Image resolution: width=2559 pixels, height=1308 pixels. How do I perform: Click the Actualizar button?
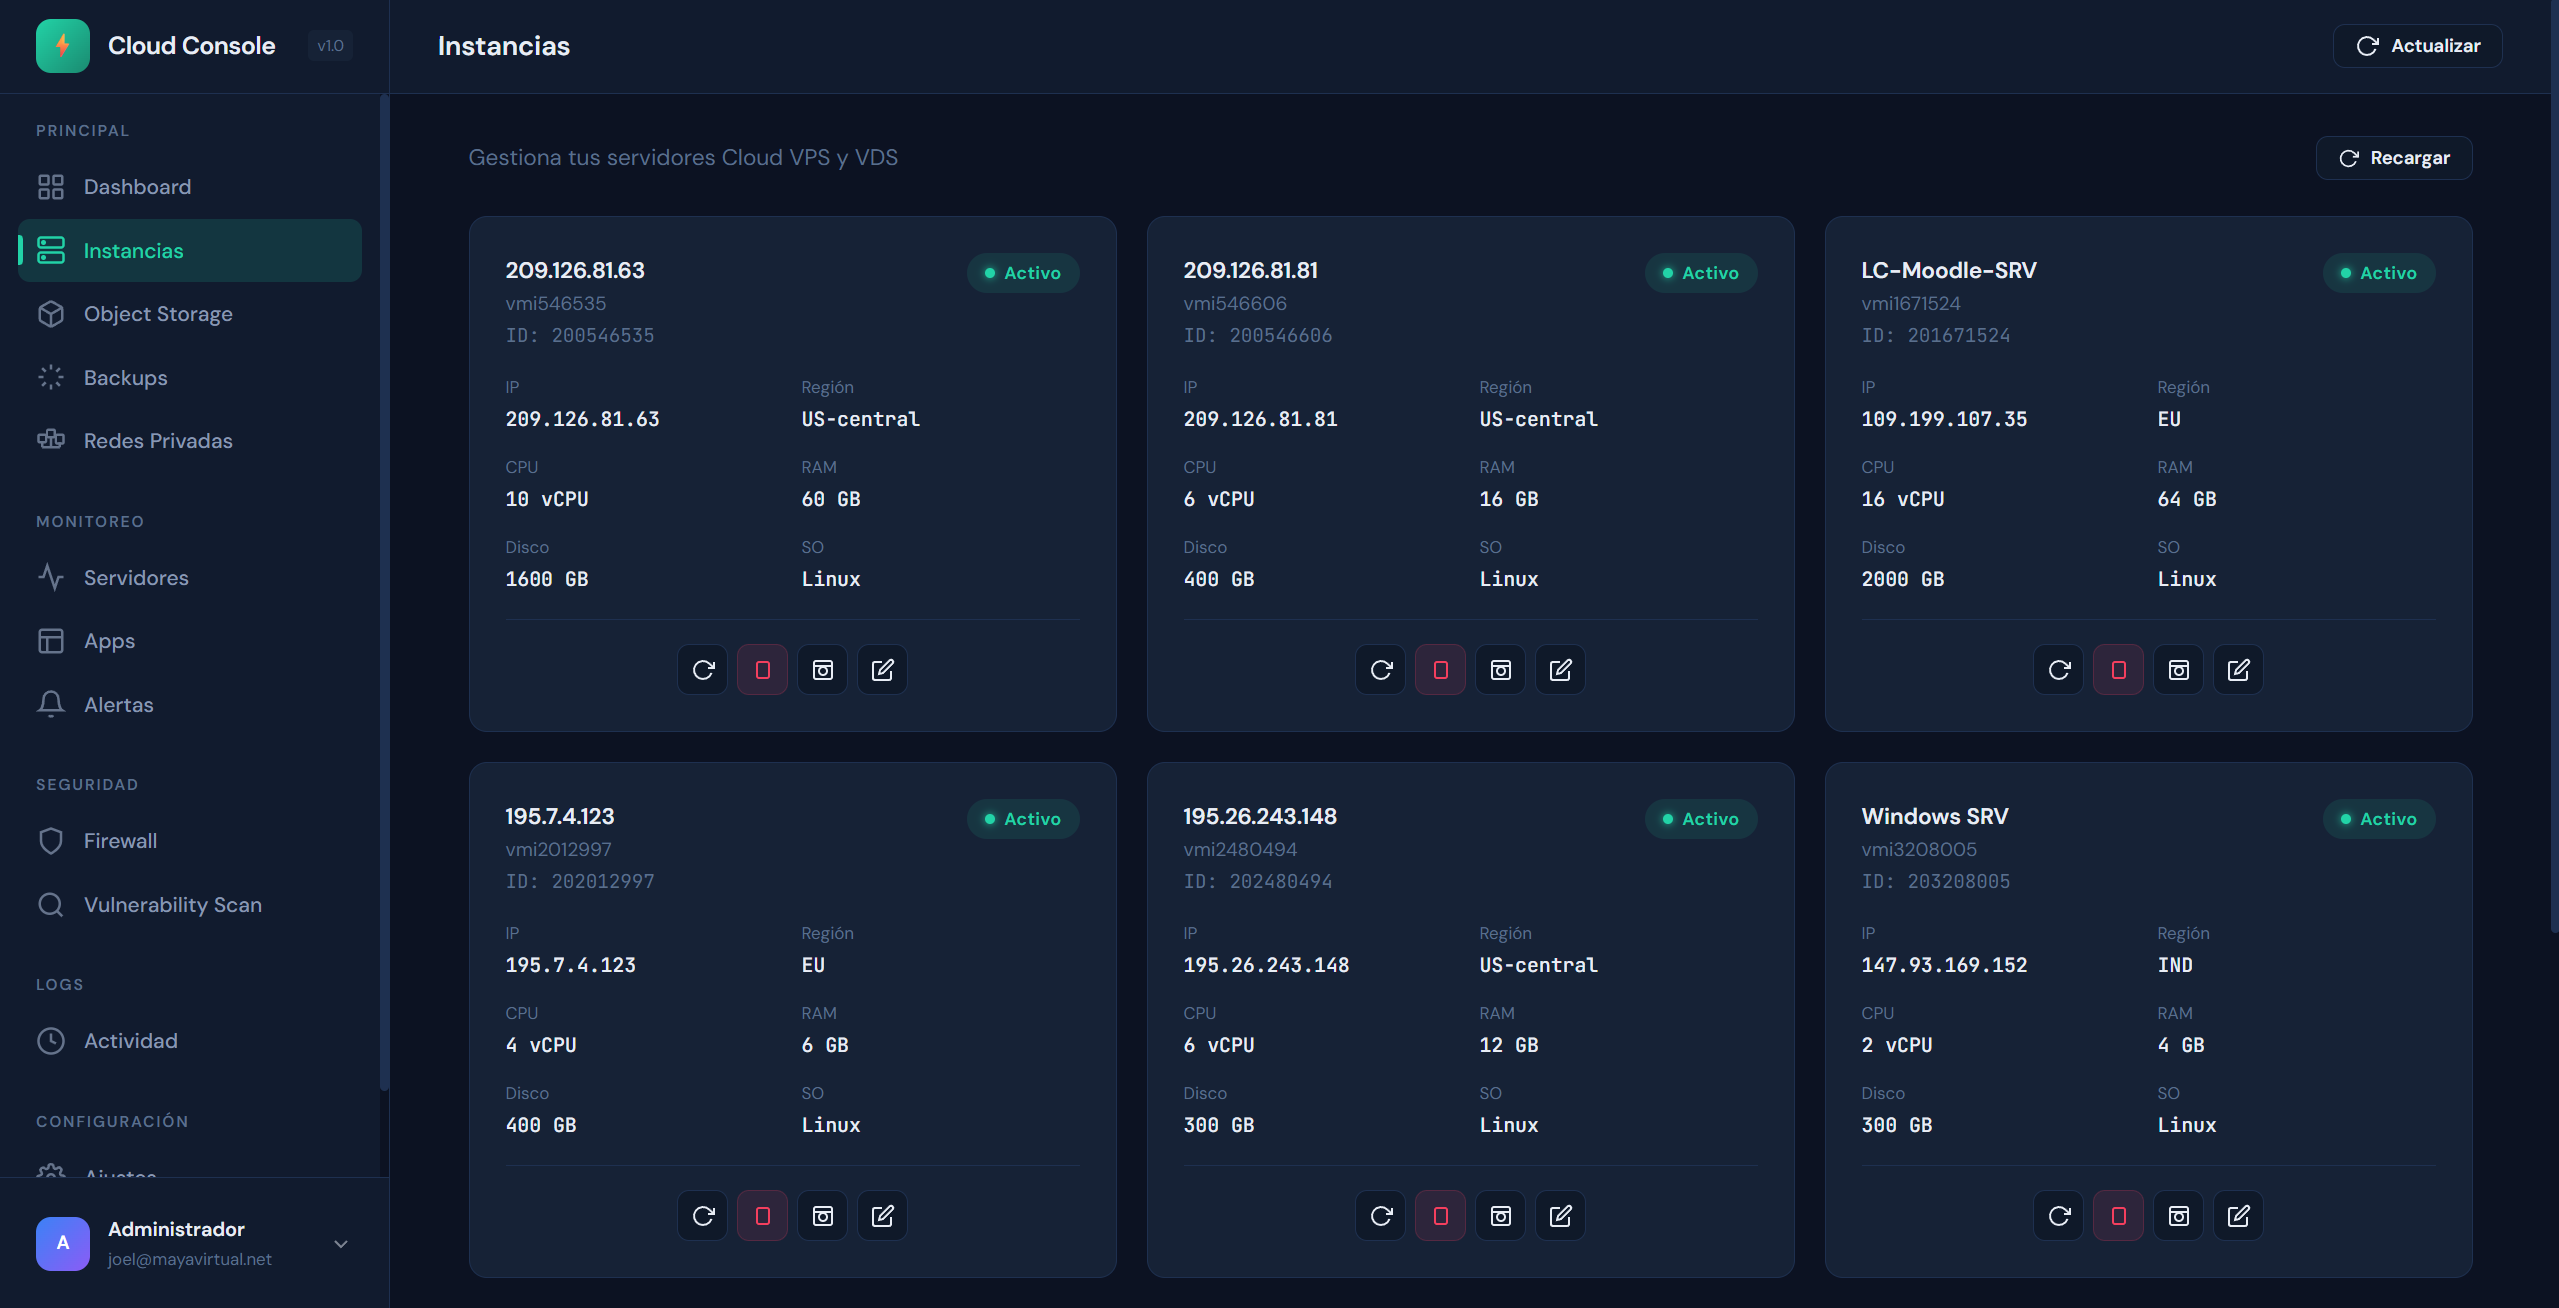pos(2418,46)
